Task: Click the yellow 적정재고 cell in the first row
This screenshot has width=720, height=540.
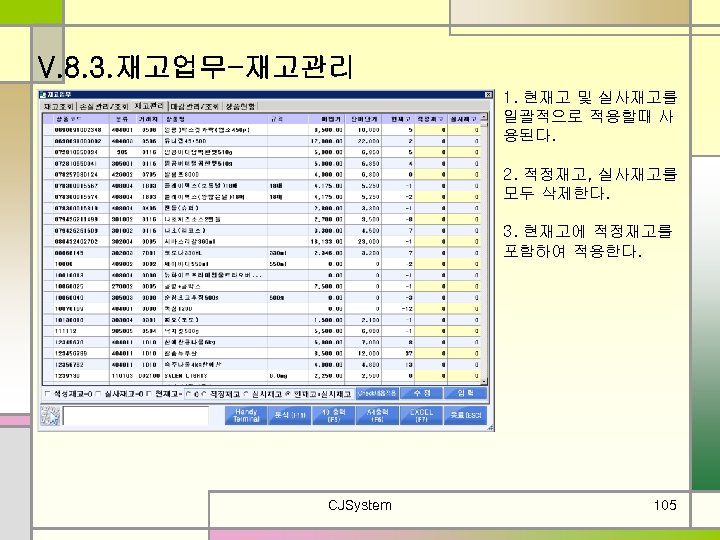Action: click(x=431, y=130)
